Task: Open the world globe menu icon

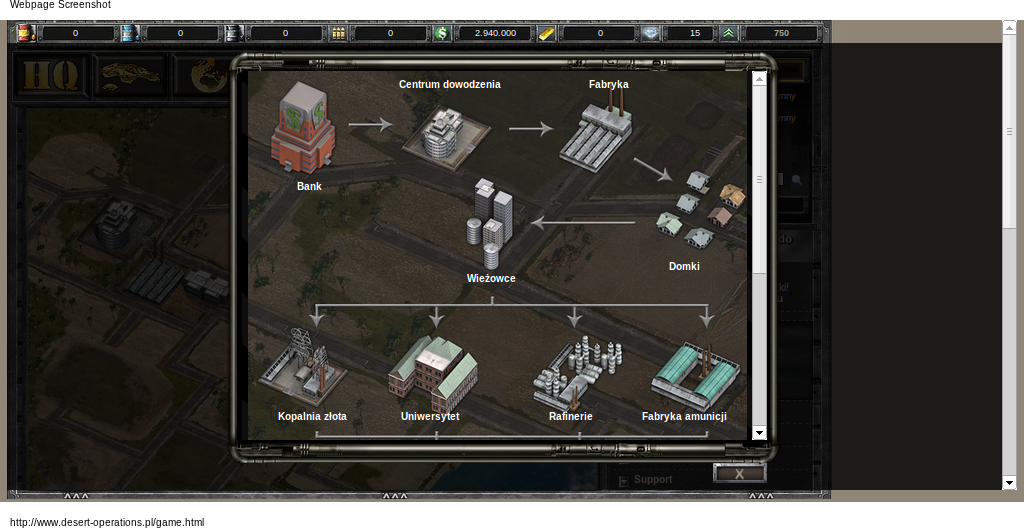Action: [208, 75]
